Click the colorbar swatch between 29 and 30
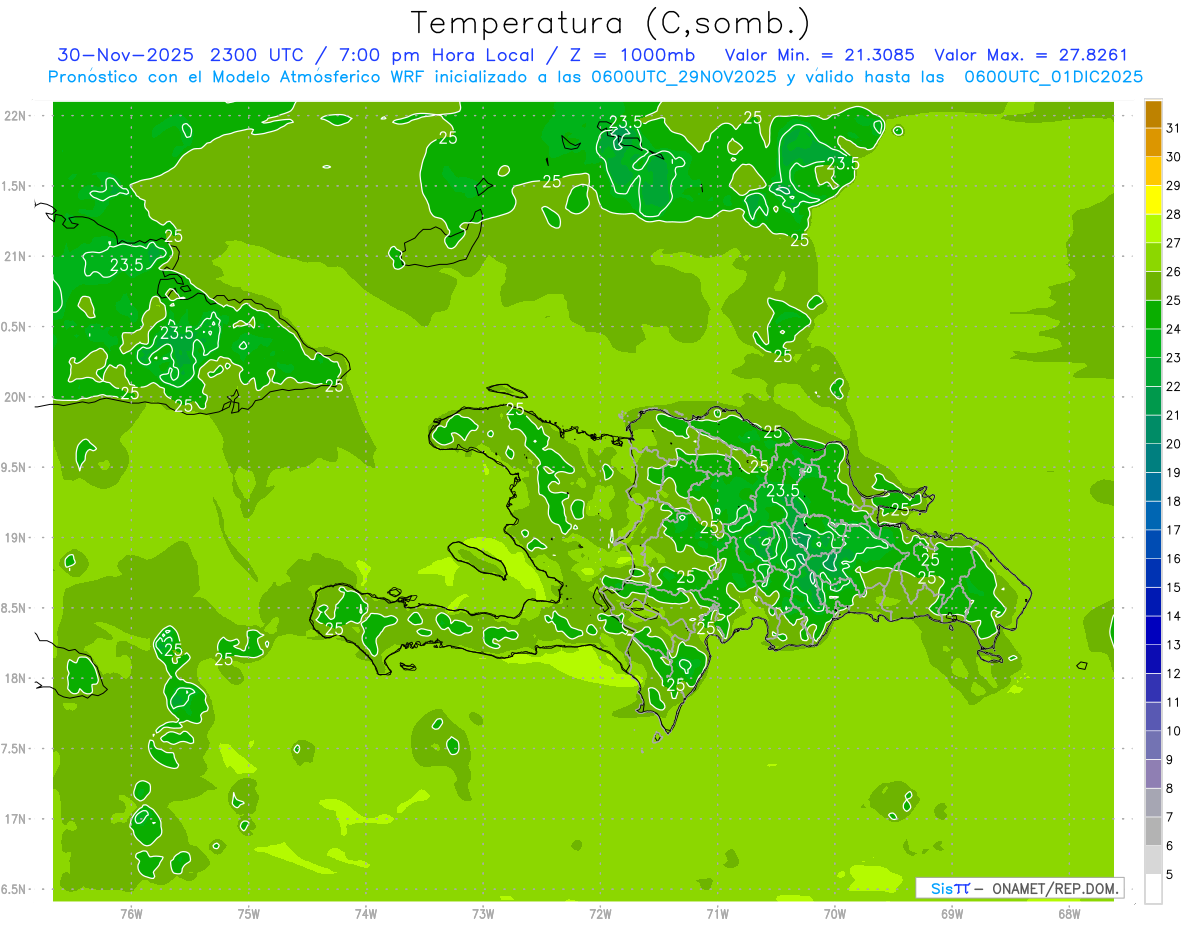This screenshot has height=927, width=1200. tap(1153, 172)
